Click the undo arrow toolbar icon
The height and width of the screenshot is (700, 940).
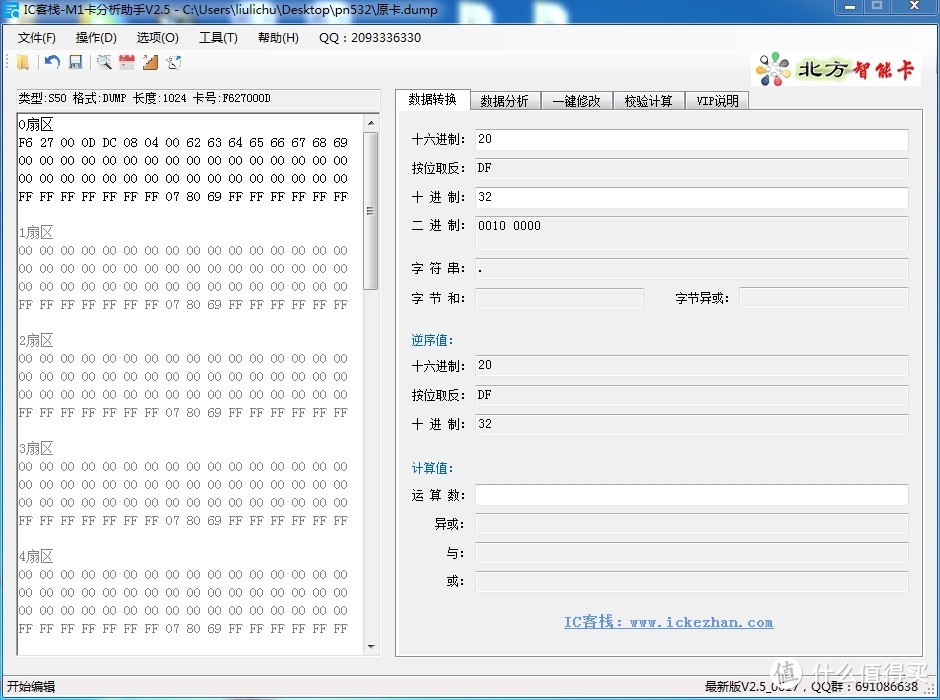pyautogui.click(x=52, y=63)
